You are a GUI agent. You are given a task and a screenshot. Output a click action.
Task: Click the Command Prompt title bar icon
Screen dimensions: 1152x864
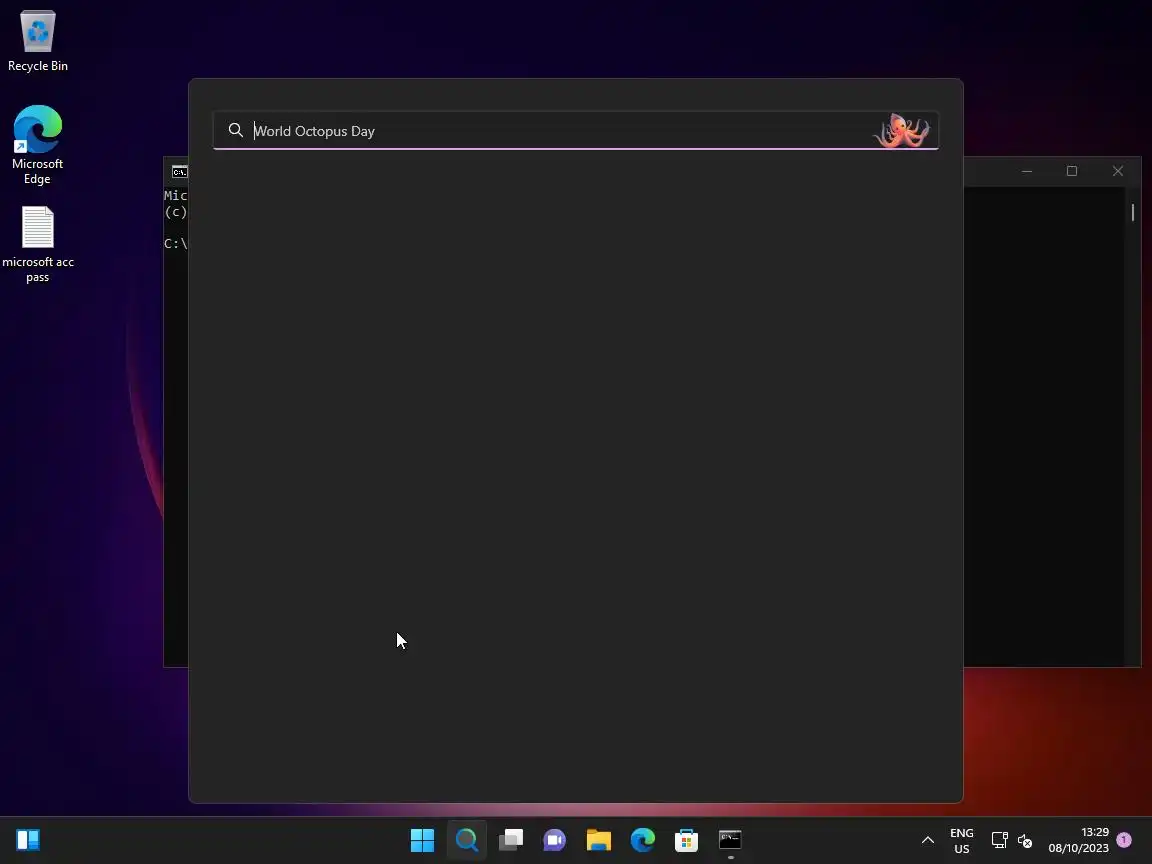pyautogui.click(x=179, y=172)
